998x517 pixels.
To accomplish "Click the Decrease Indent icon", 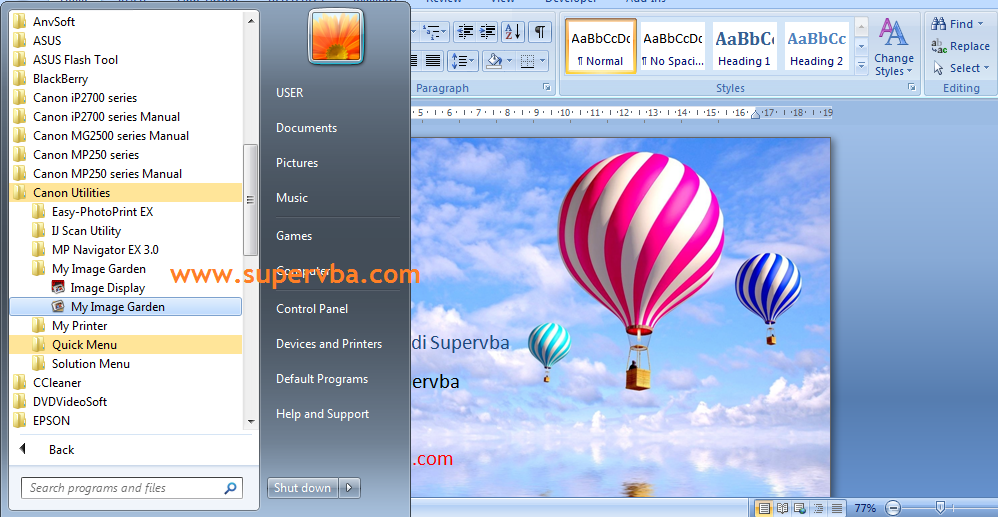I will (x=466, y=31).
